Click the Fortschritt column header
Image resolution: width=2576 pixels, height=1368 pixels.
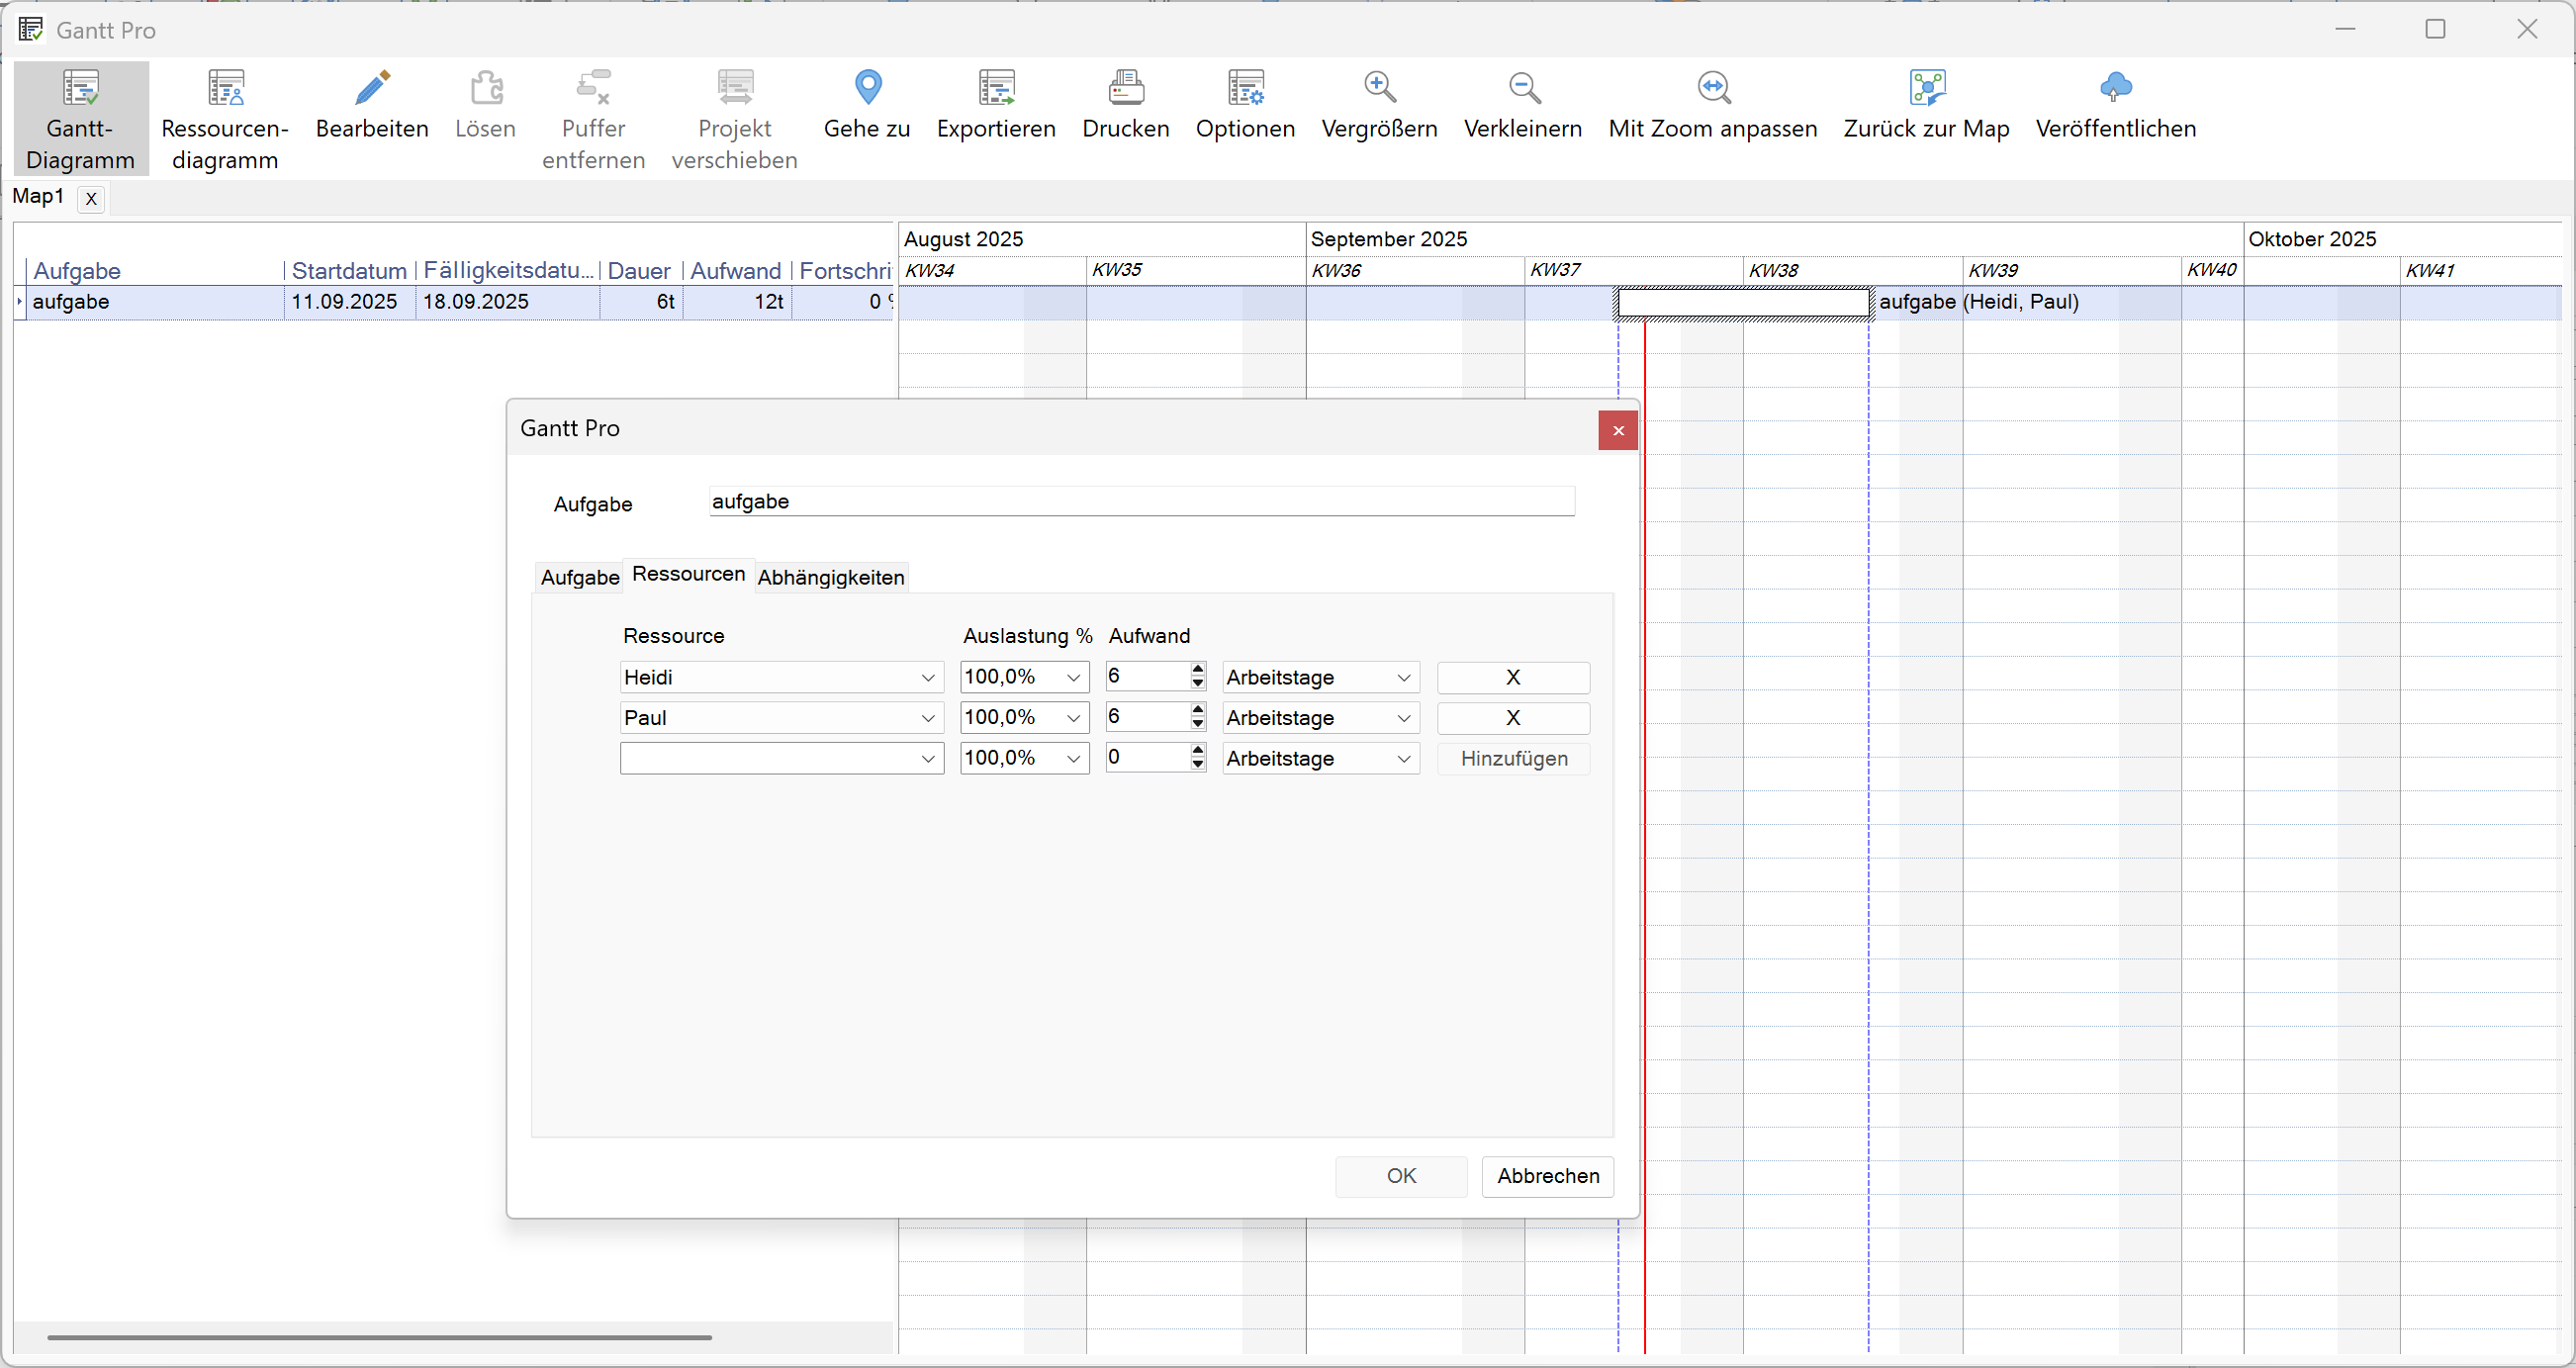coord(845,271)
